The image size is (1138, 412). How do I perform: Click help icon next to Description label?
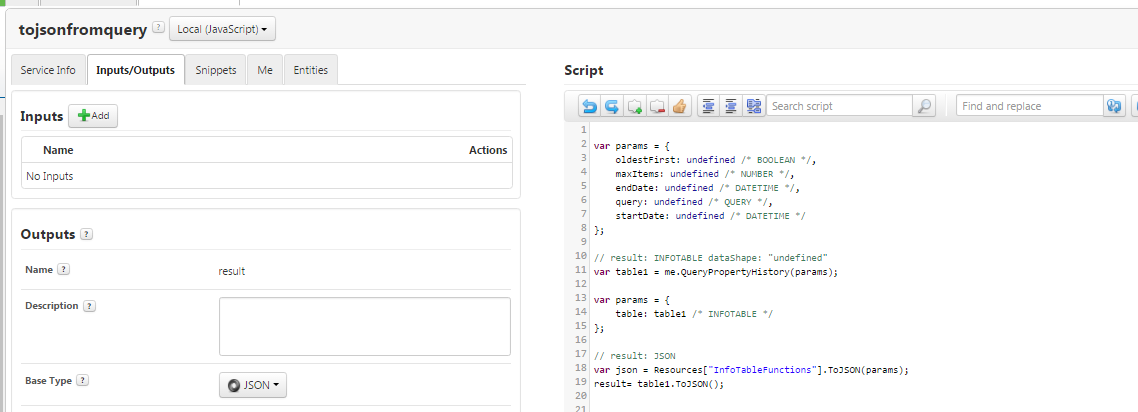[x=89, y=306]
